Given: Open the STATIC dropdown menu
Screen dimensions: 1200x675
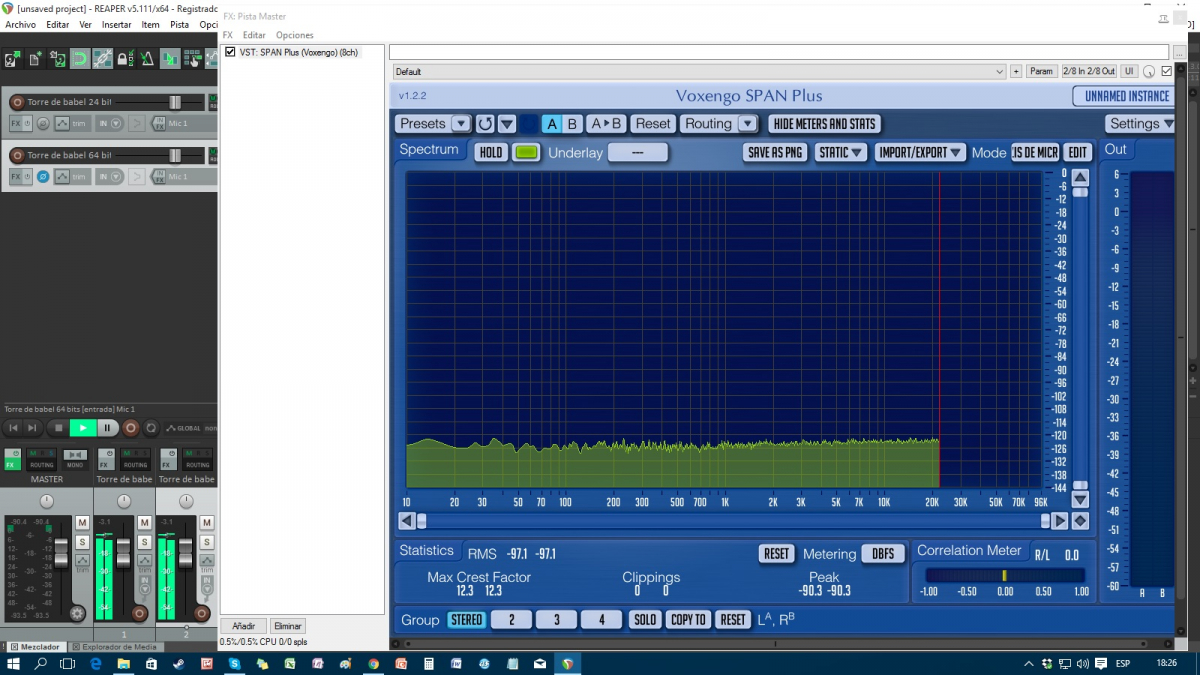Looking at the screenshot, I should click(840, 152).
